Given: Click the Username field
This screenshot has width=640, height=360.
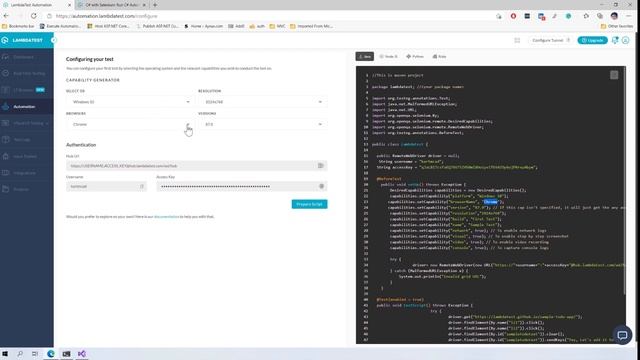Looking at the screenshot, I should [106, 187].
